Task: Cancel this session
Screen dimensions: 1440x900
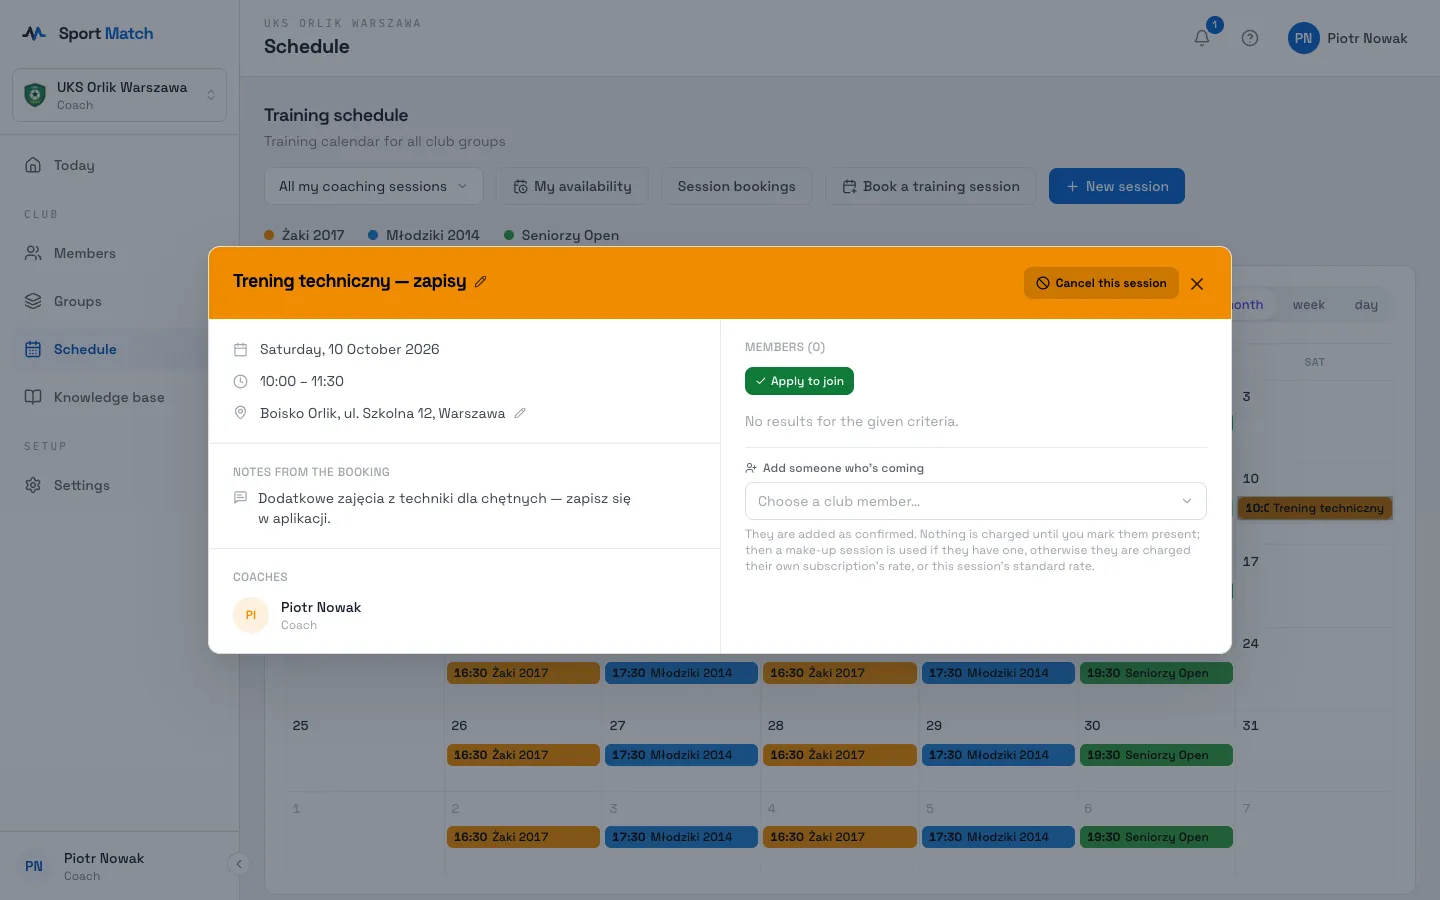Action: 1101,283
